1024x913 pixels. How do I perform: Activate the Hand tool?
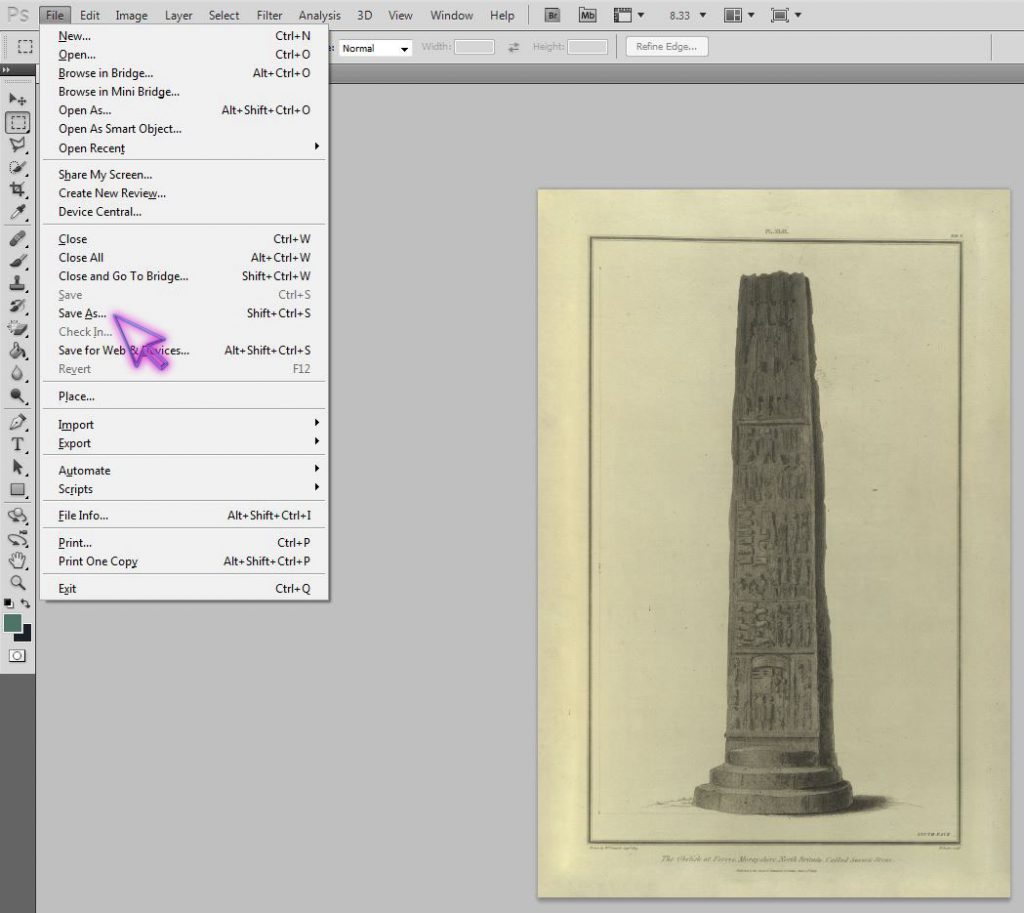(18, 560)
